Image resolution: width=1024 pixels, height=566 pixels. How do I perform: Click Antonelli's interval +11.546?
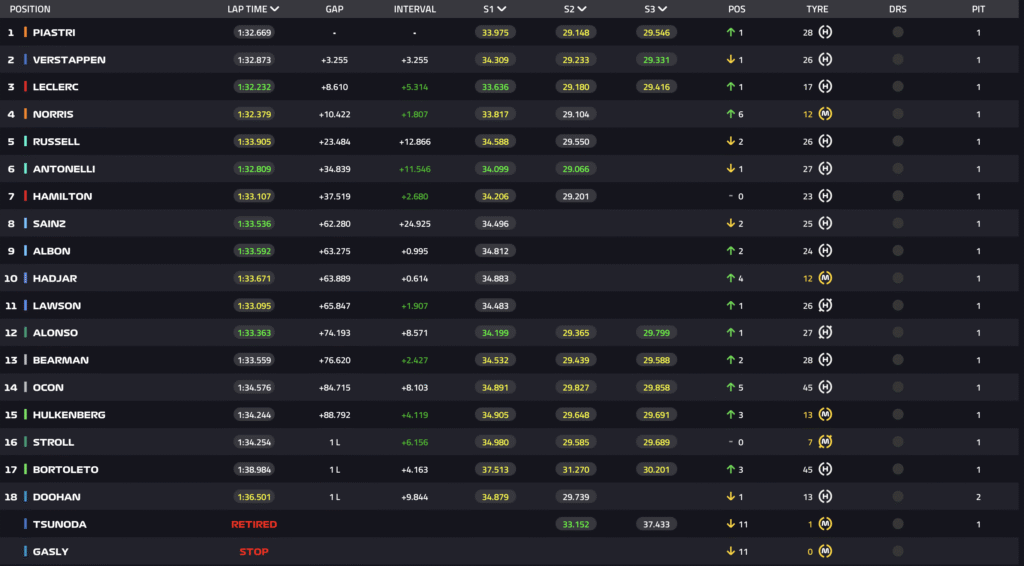[415, 168]
